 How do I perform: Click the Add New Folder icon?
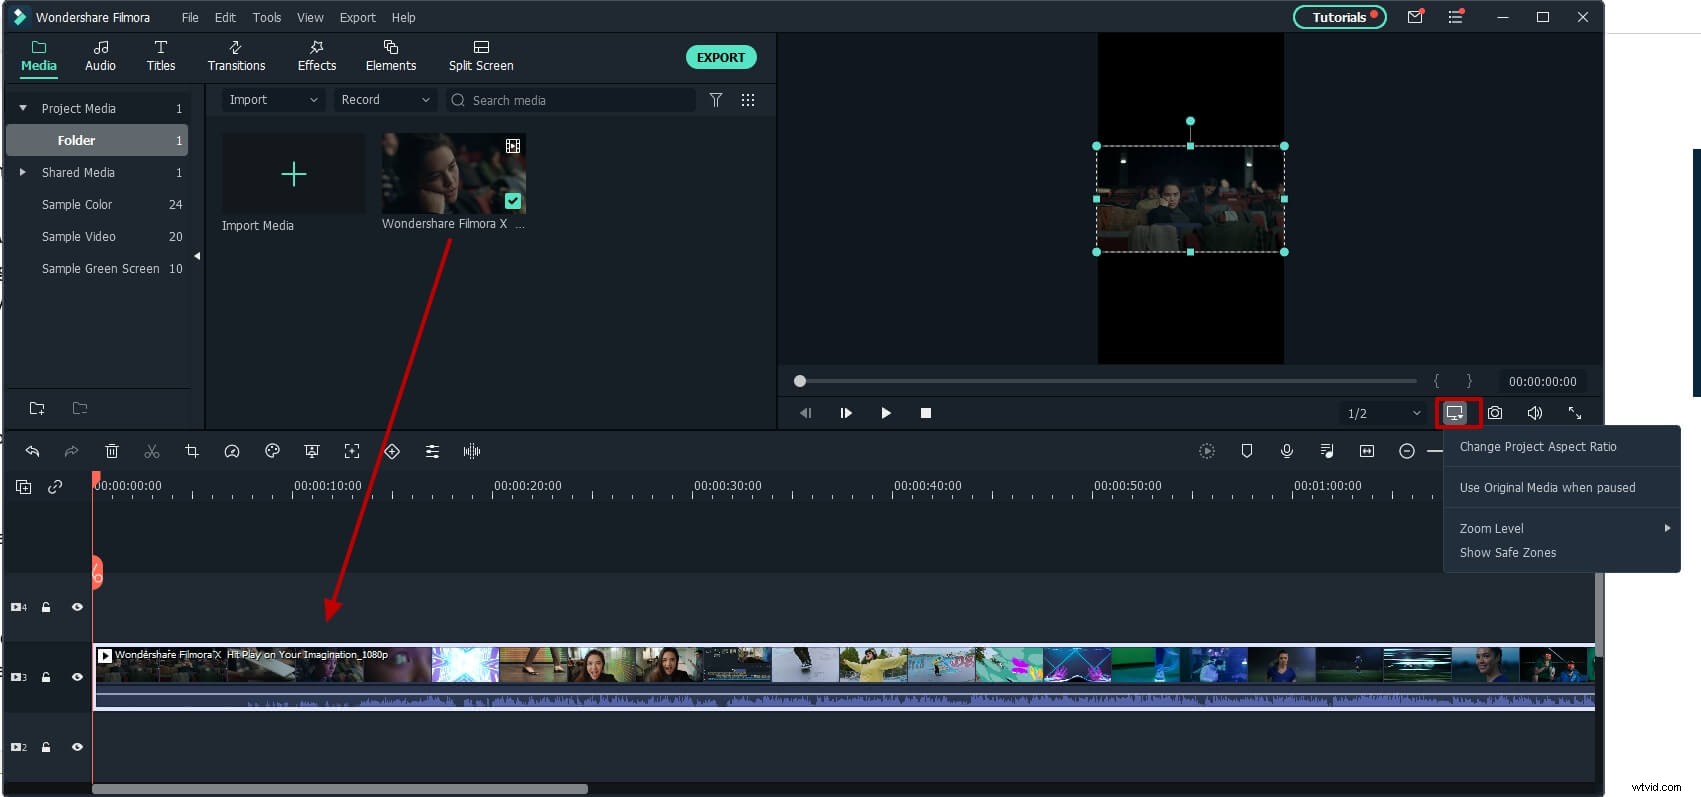point(37,408)
